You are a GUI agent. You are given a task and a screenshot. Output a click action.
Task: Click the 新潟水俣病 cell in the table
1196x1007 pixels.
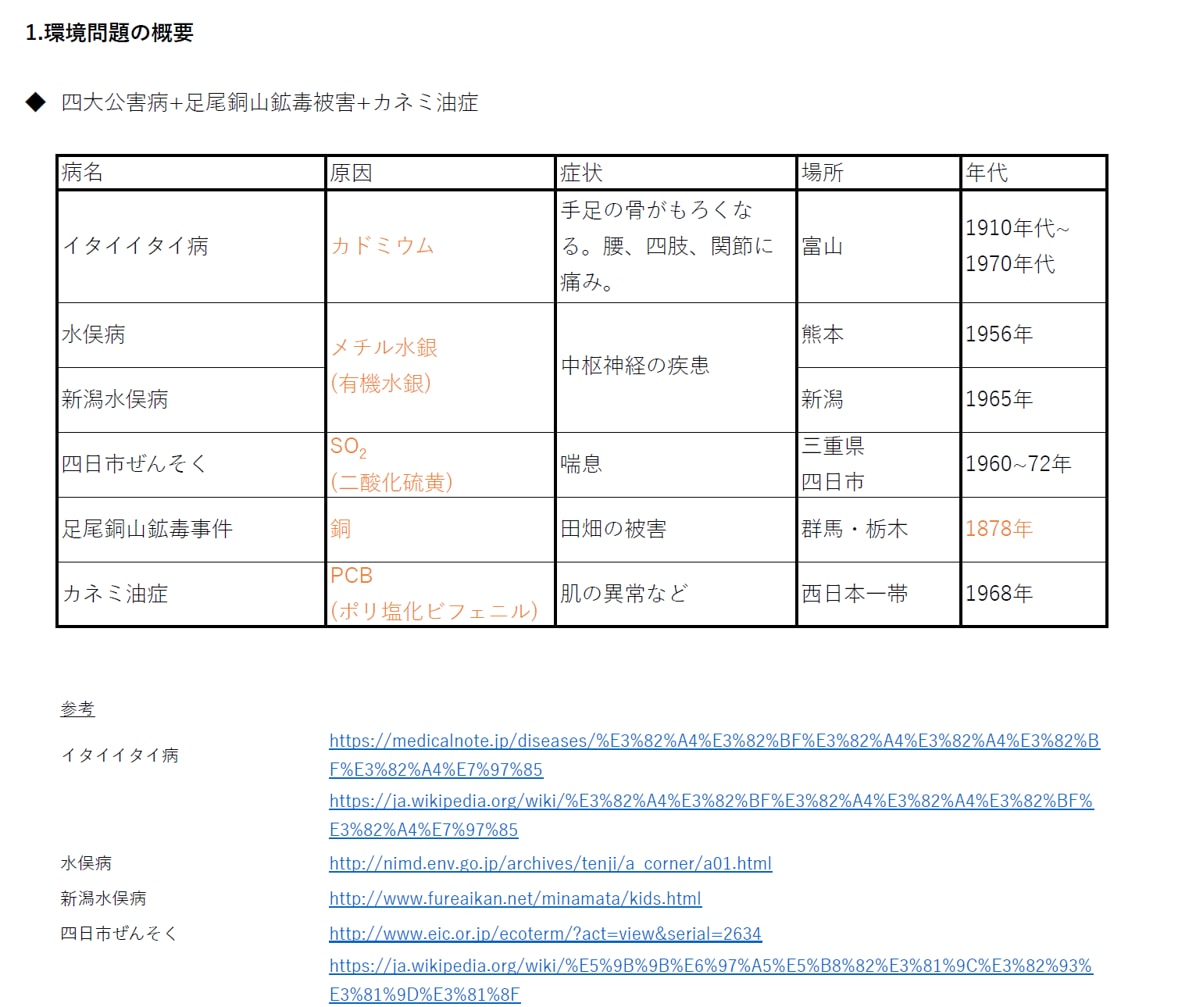(x=191, y=400)
